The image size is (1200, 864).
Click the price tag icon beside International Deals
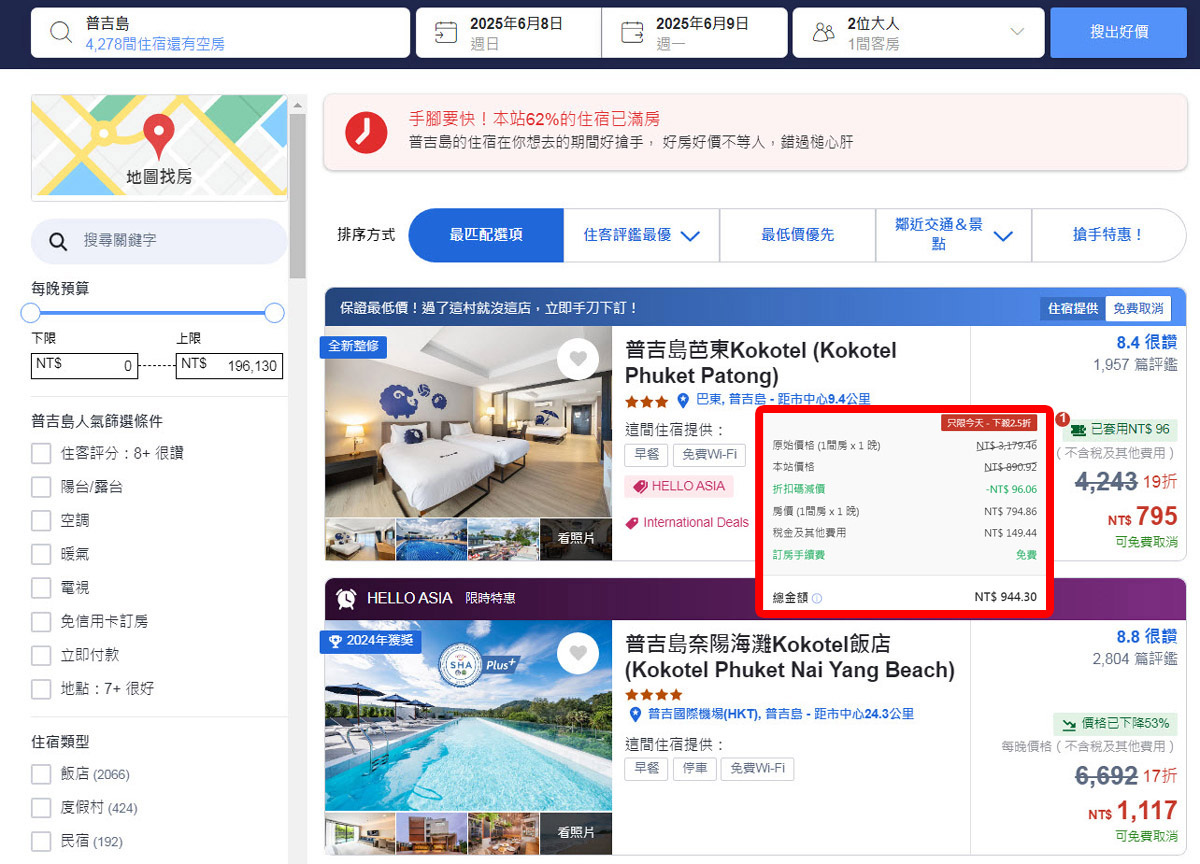coord(632,523)
